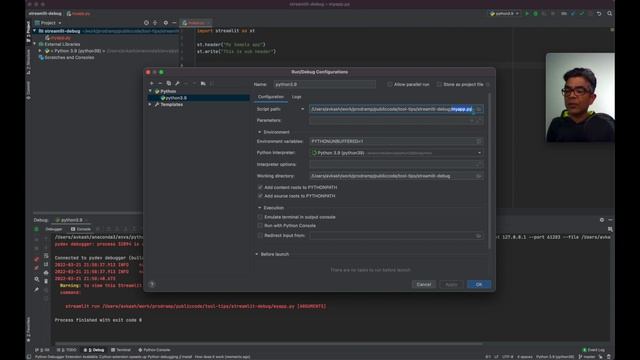Click the undo arrow icon in main toolbar

coord(599,13)
